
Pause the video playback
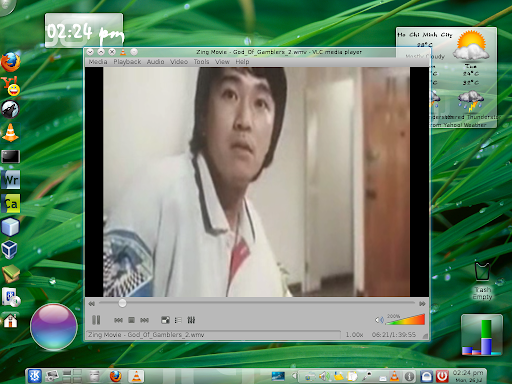pos(96,320)
